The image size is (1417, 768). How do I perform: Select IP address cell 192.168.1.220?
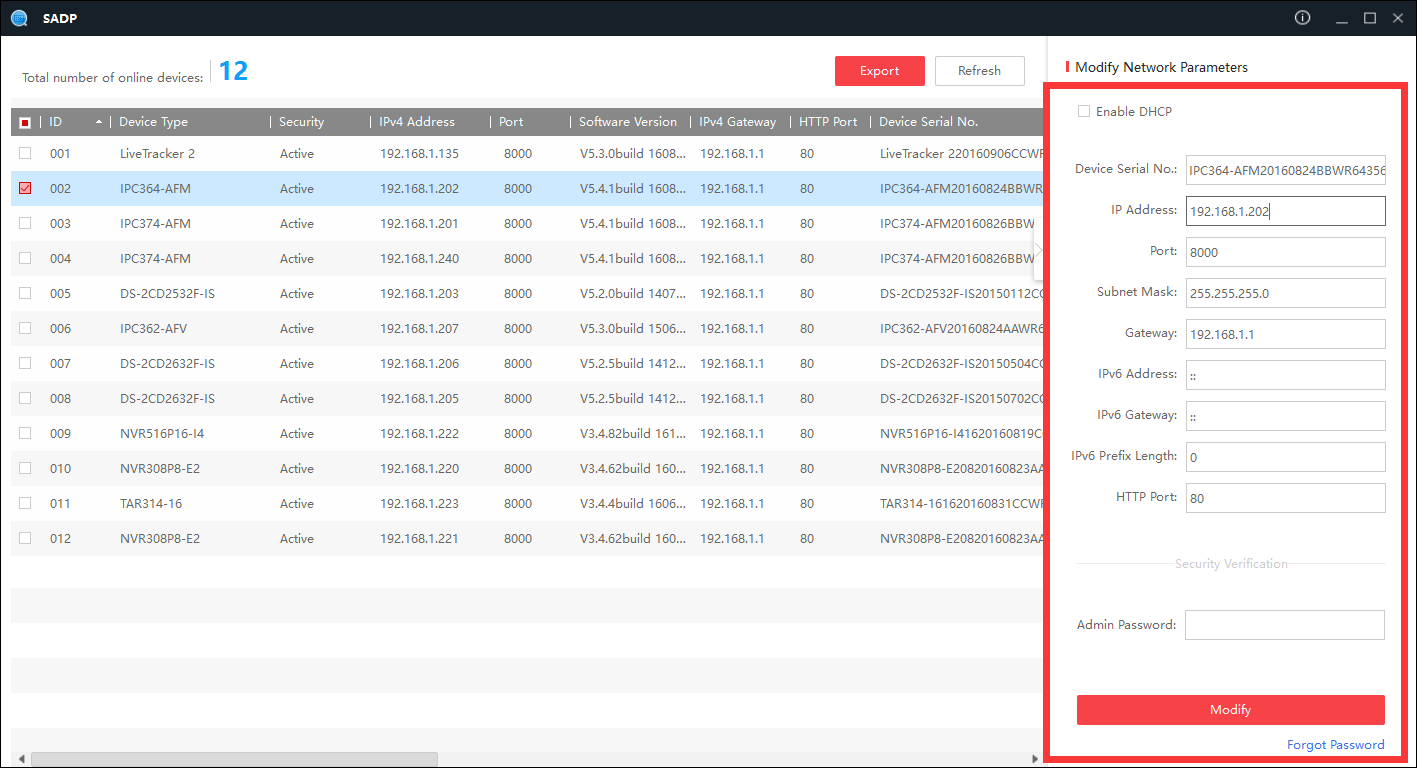[419, 469]
